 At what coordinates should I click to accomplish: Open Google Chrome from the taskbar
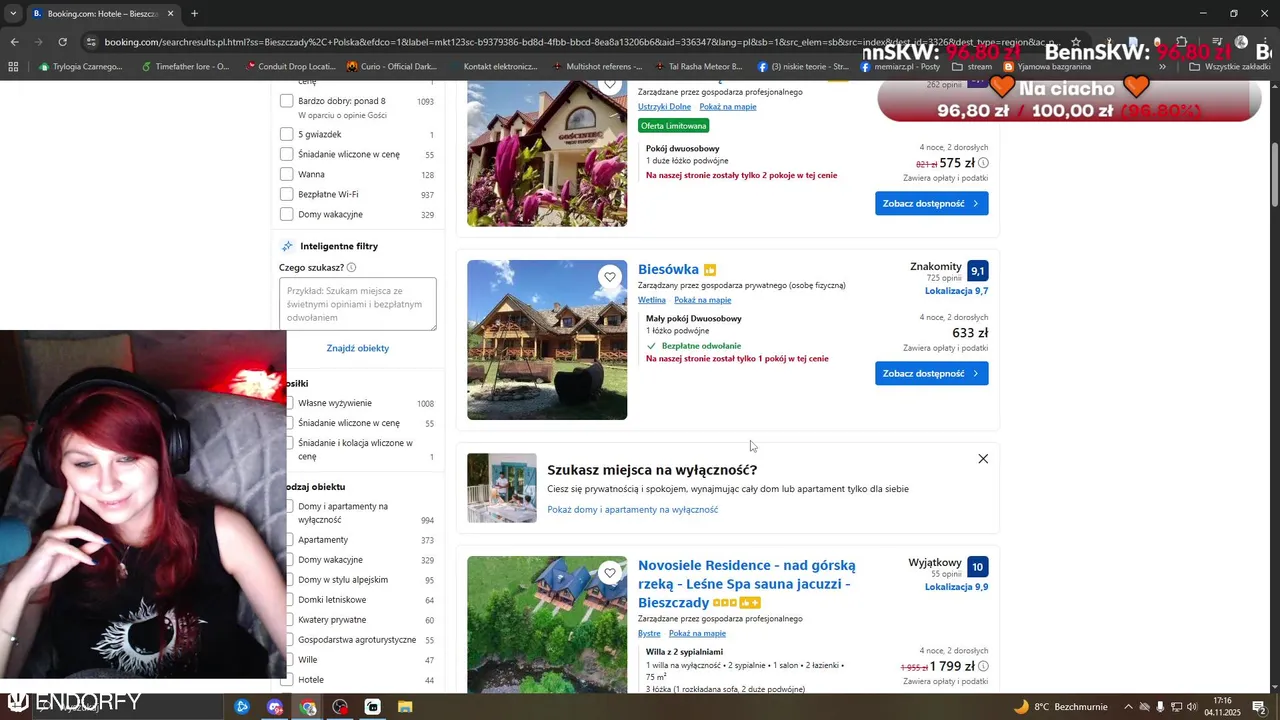308,707
